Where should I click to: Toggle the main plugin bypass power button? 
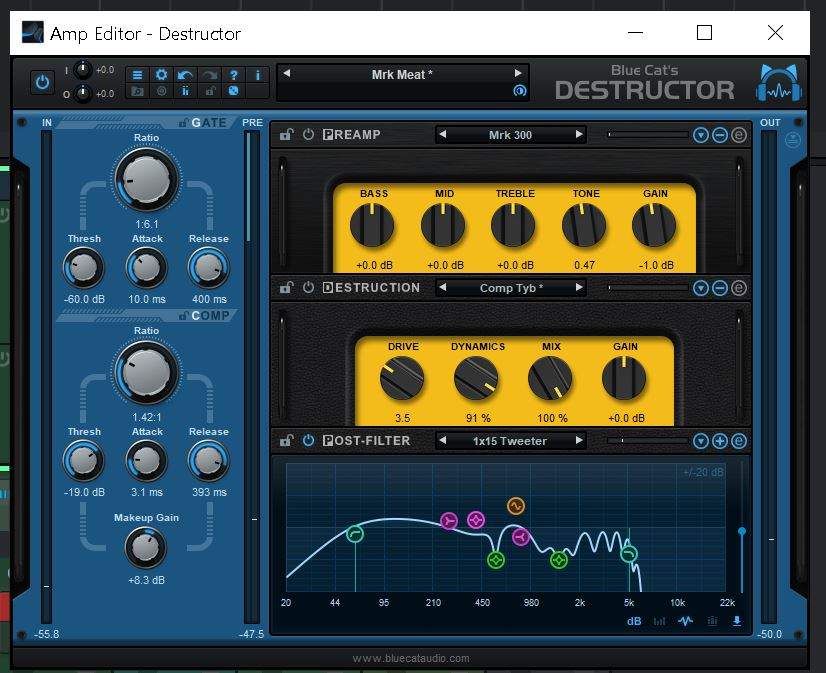42,83
